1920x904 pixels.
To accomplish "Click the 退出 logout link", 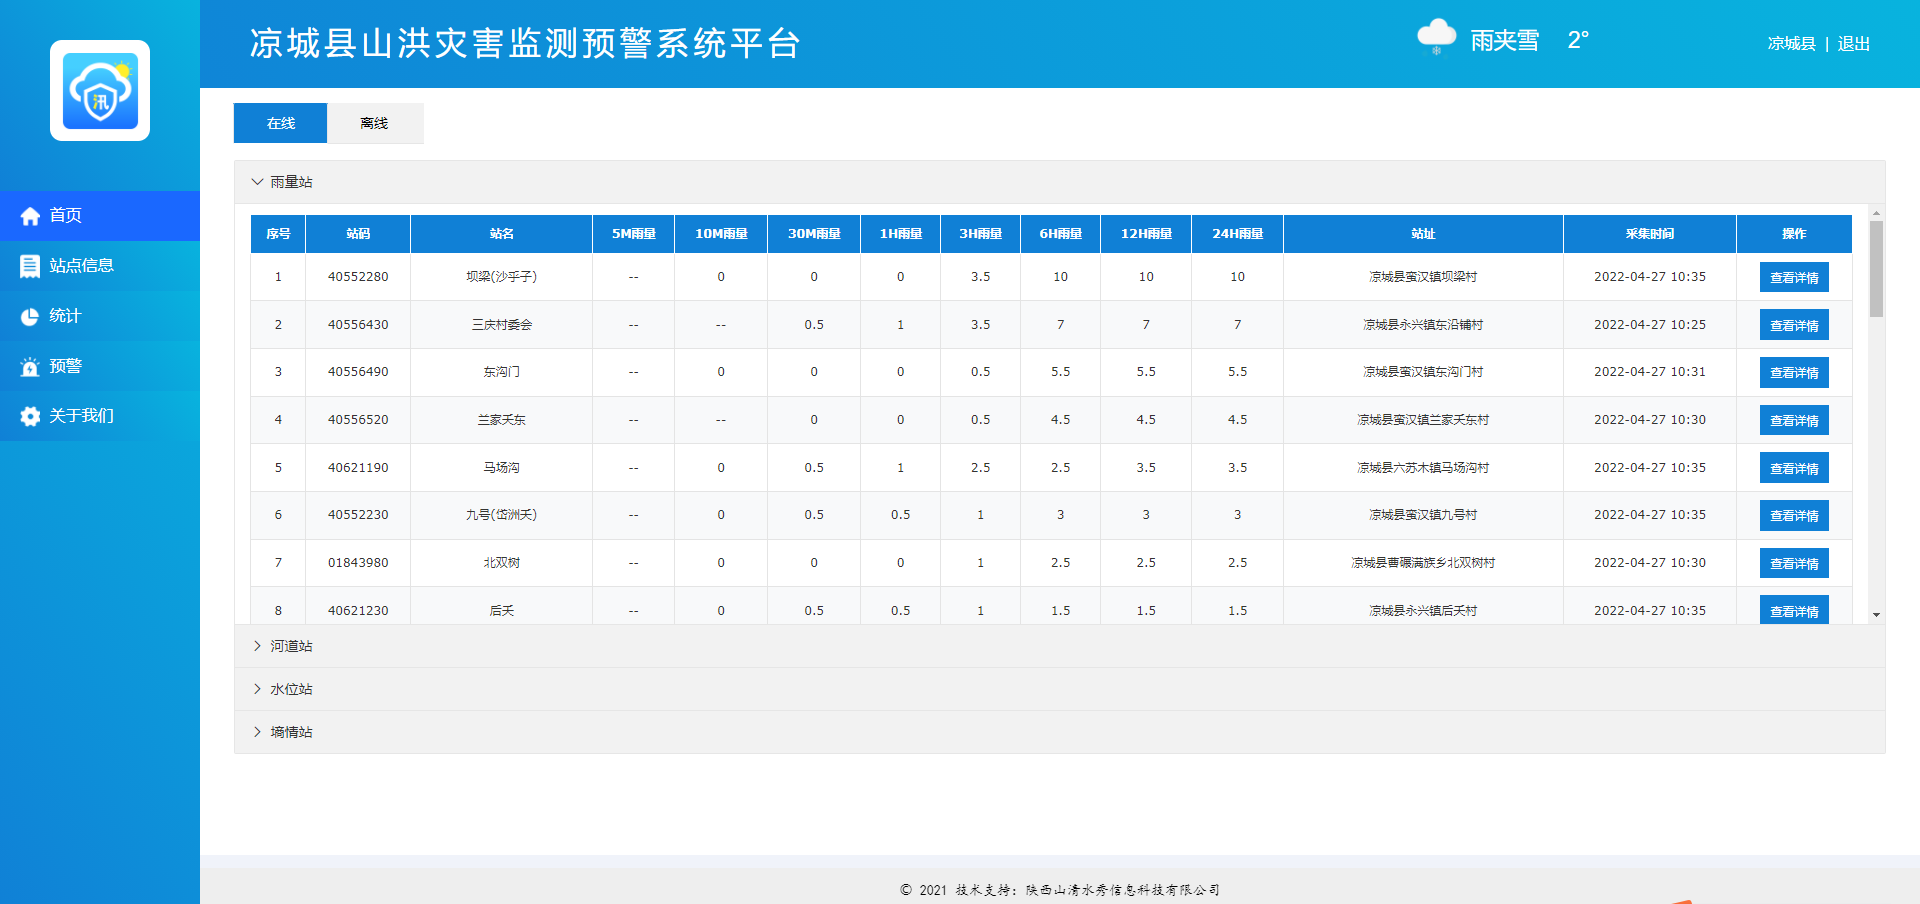I will point(1853,44).
